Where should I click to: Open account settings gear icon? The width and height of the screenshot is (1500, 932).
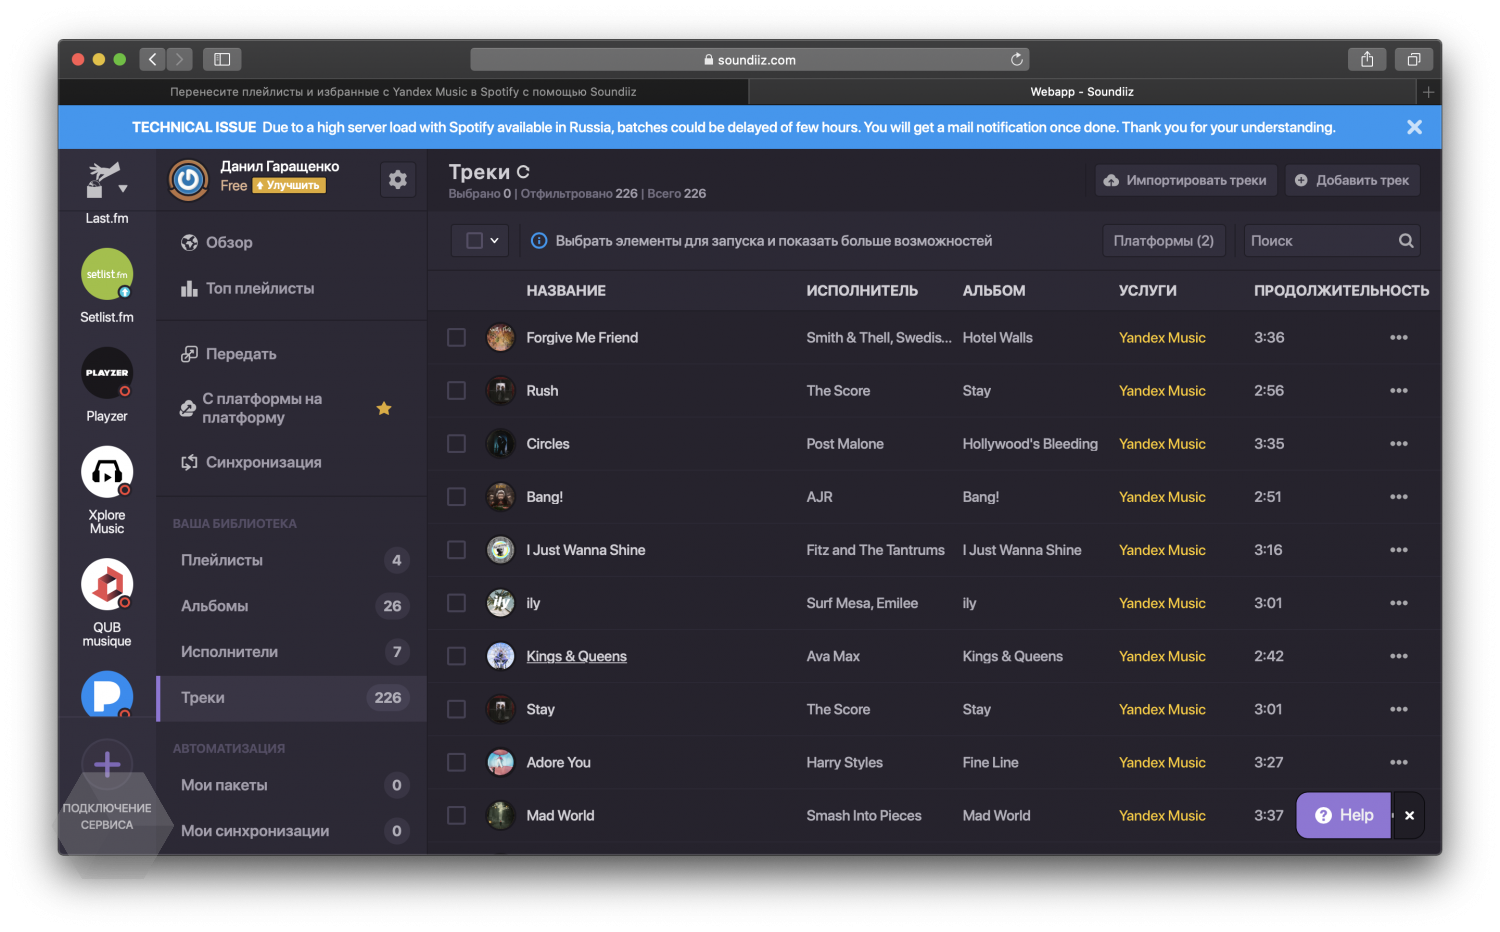click(x=398, y=179)
